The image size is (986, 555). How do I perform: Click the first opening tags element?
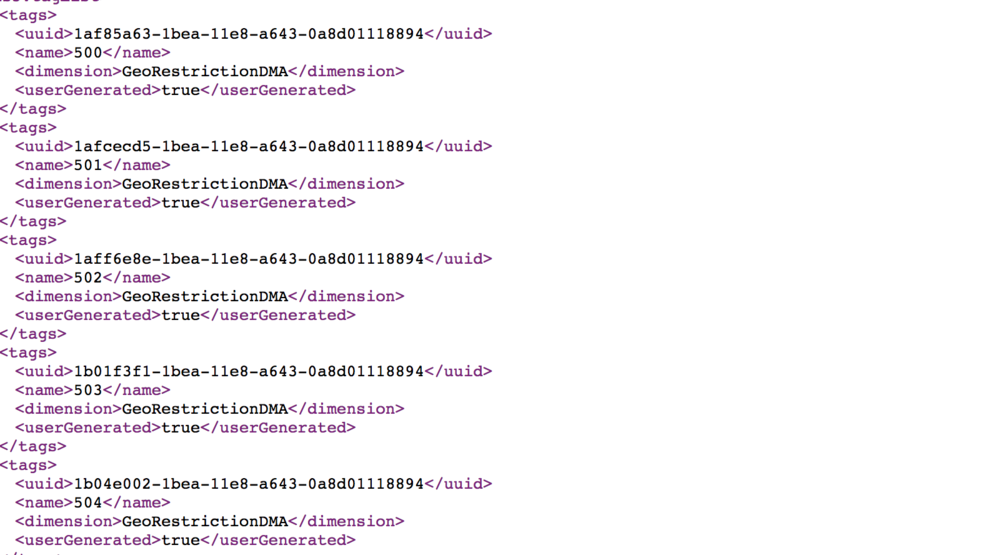click(28, 15)
